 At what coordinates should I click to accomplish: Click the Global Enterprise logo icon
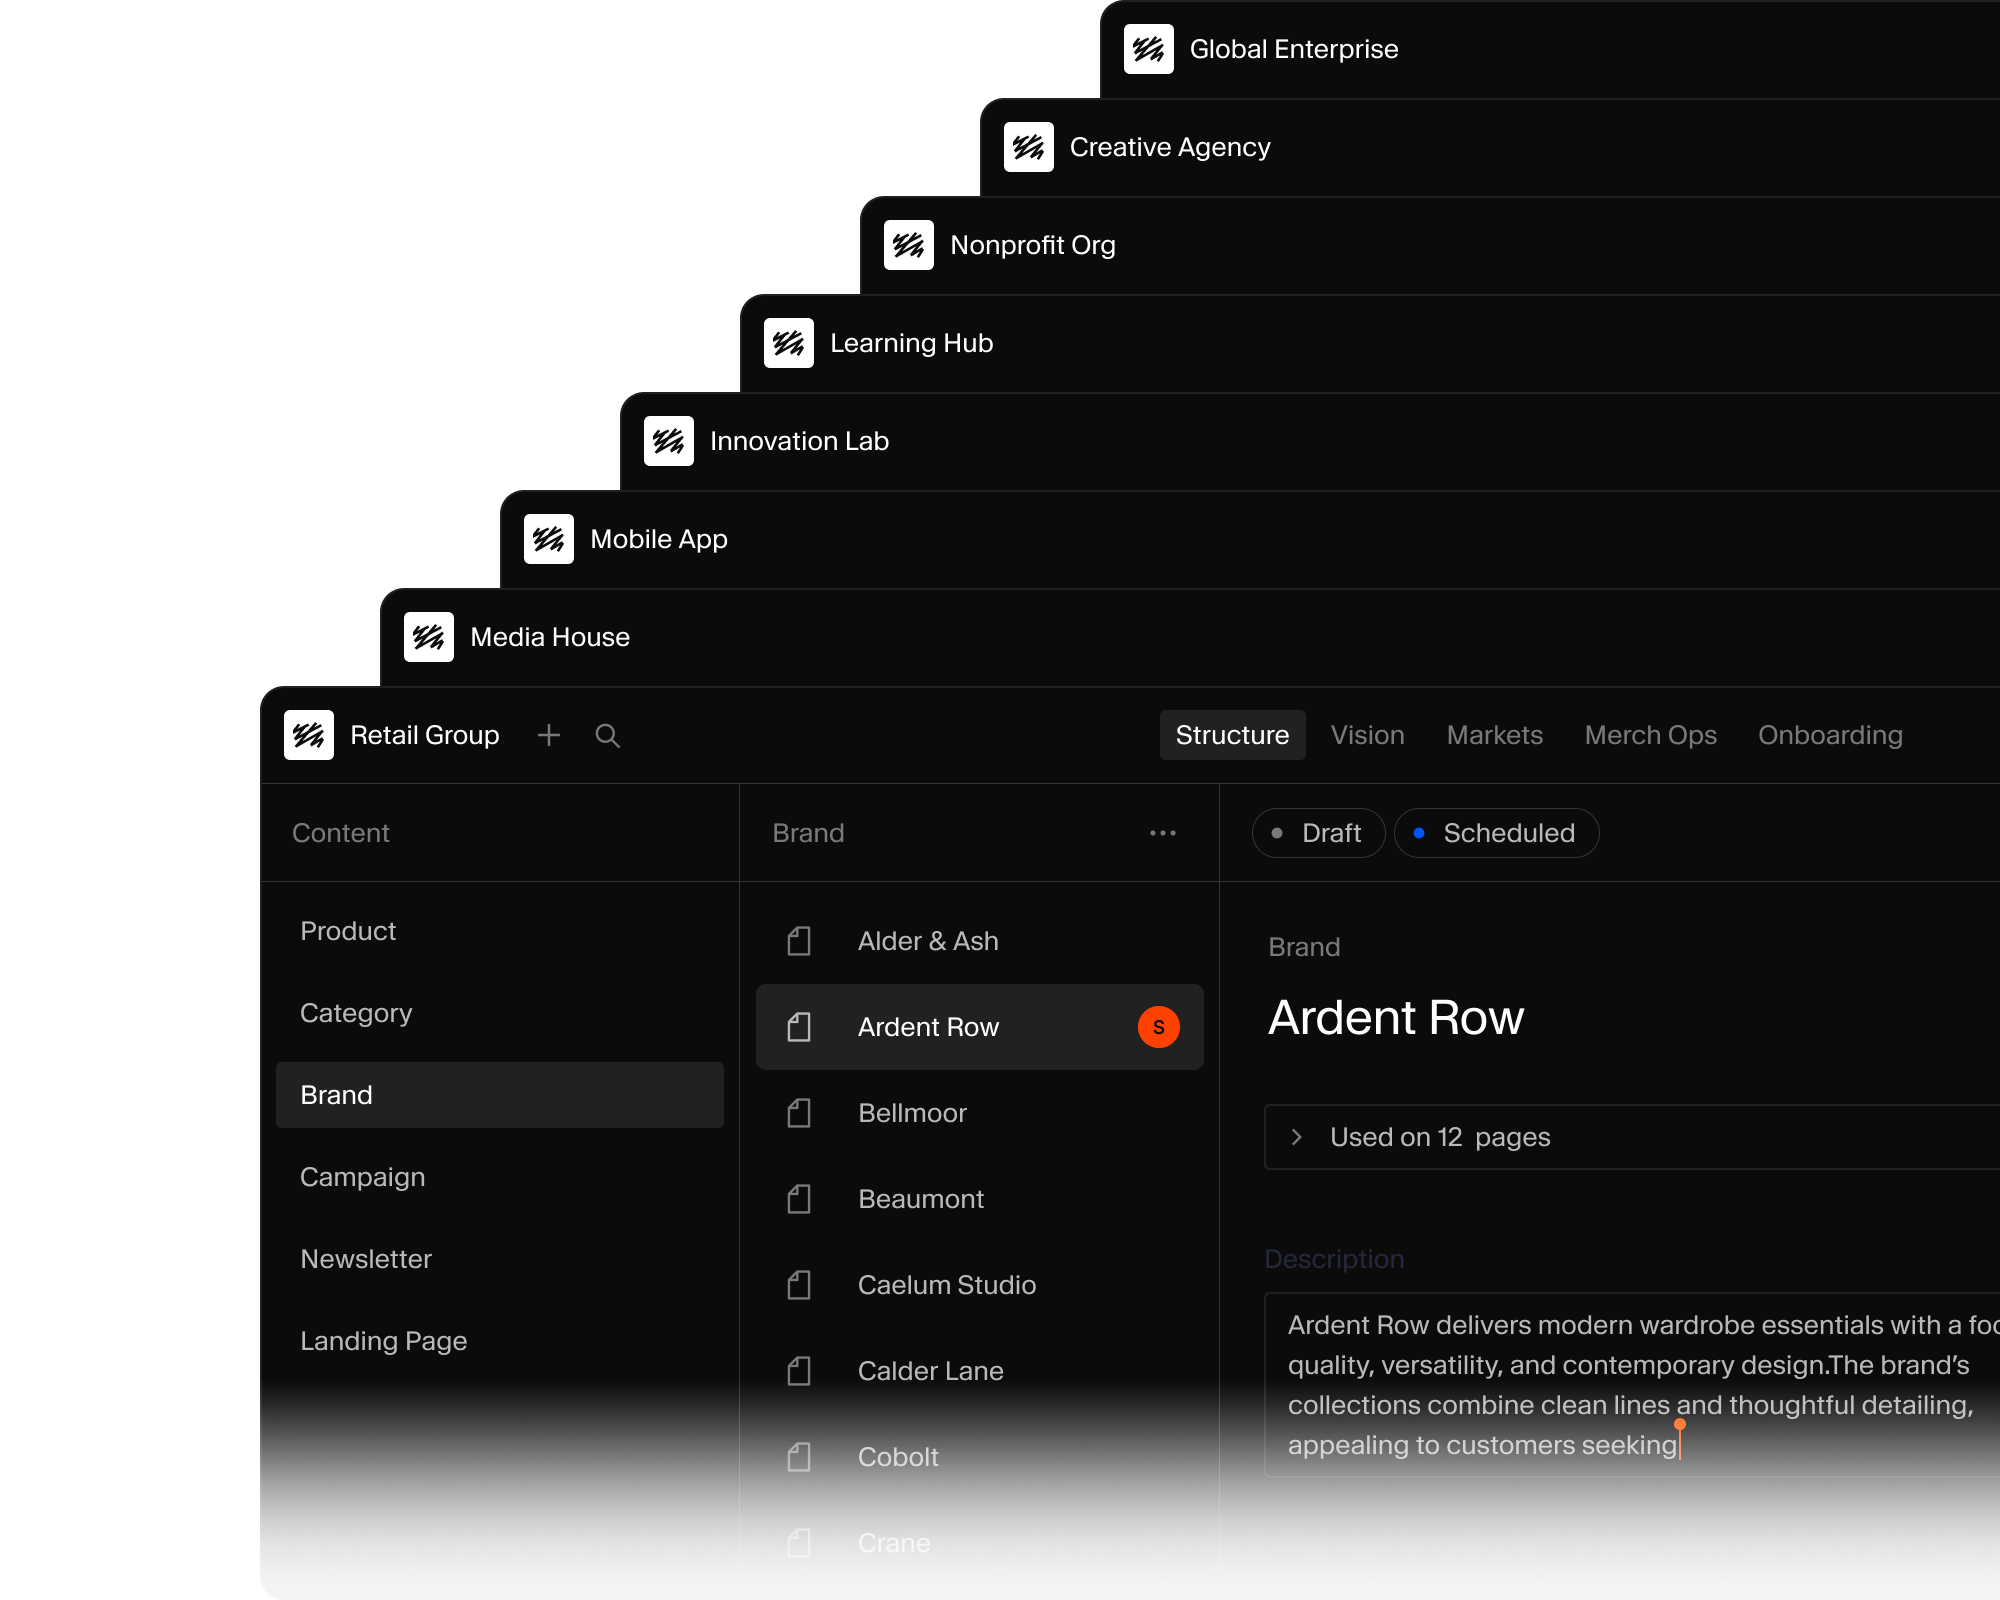tap(1148, 49)
